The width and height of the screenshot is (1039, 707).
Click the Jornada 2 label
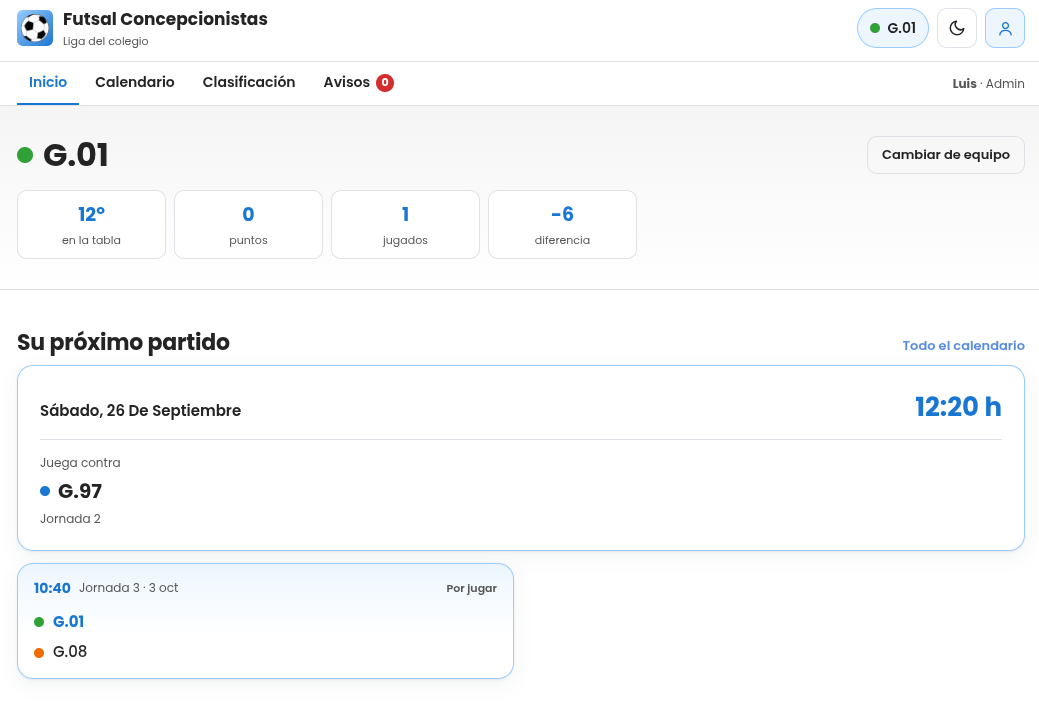70,519
